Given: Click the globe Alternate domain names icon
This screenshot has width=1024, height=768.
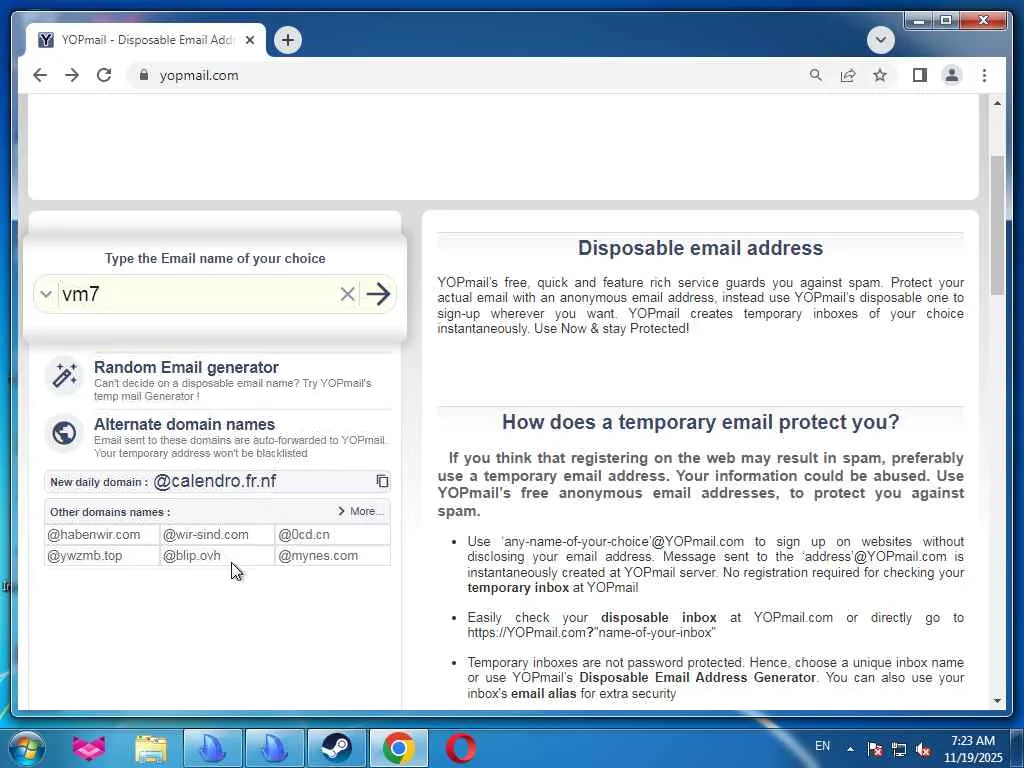Looking at the screenshot, I should (x=64, y=432).
